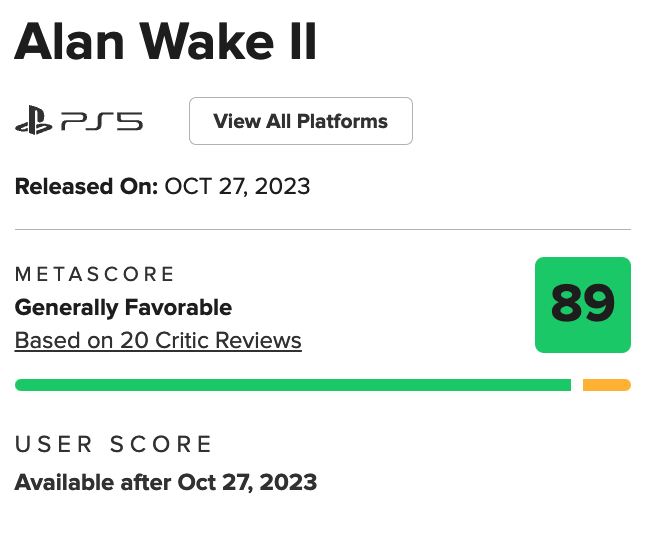Open the View All Platforms button
Viewport: 650px width, 552px height.
click(300, 121)
